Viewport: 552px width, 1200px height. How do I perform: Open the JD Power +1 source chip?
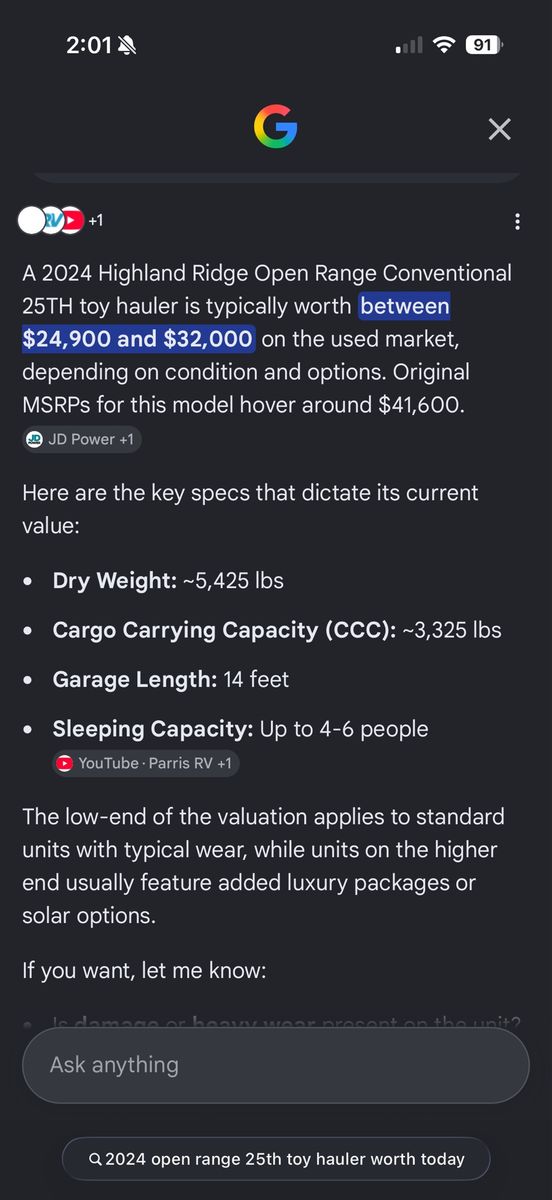[x=82, y=439]
